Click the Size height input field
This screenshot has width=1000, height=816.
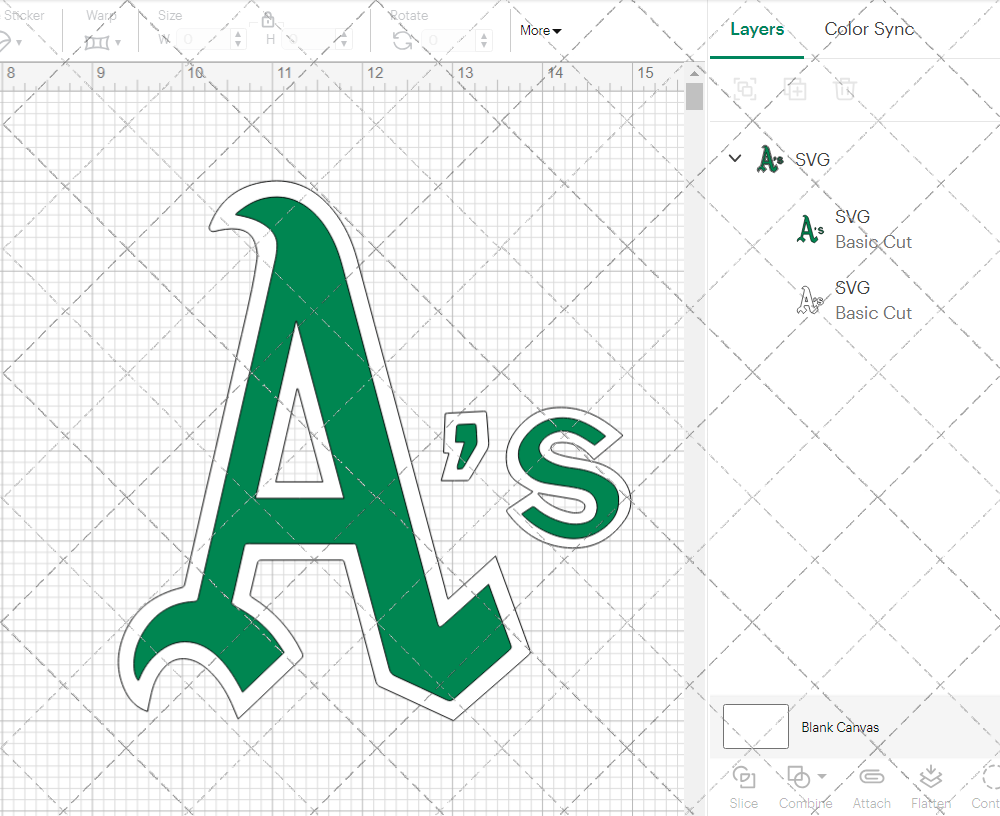tap(309, 40)
